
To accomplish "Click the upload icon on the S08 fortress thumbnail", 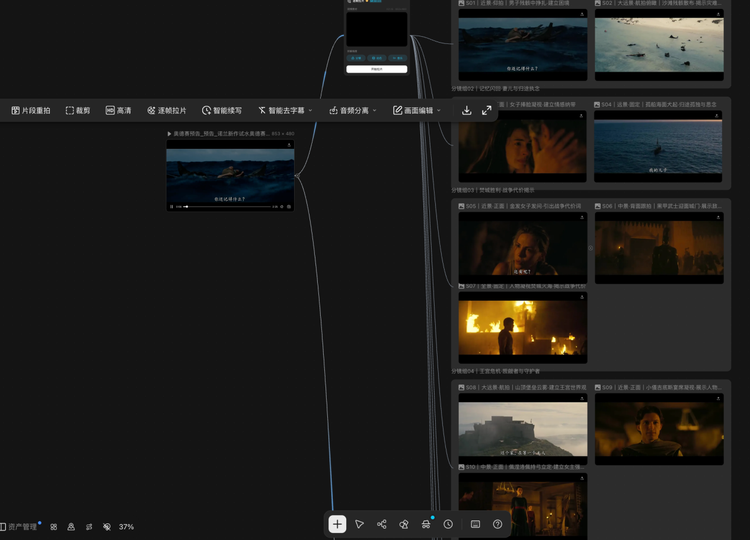I will [x=582, y=398].
